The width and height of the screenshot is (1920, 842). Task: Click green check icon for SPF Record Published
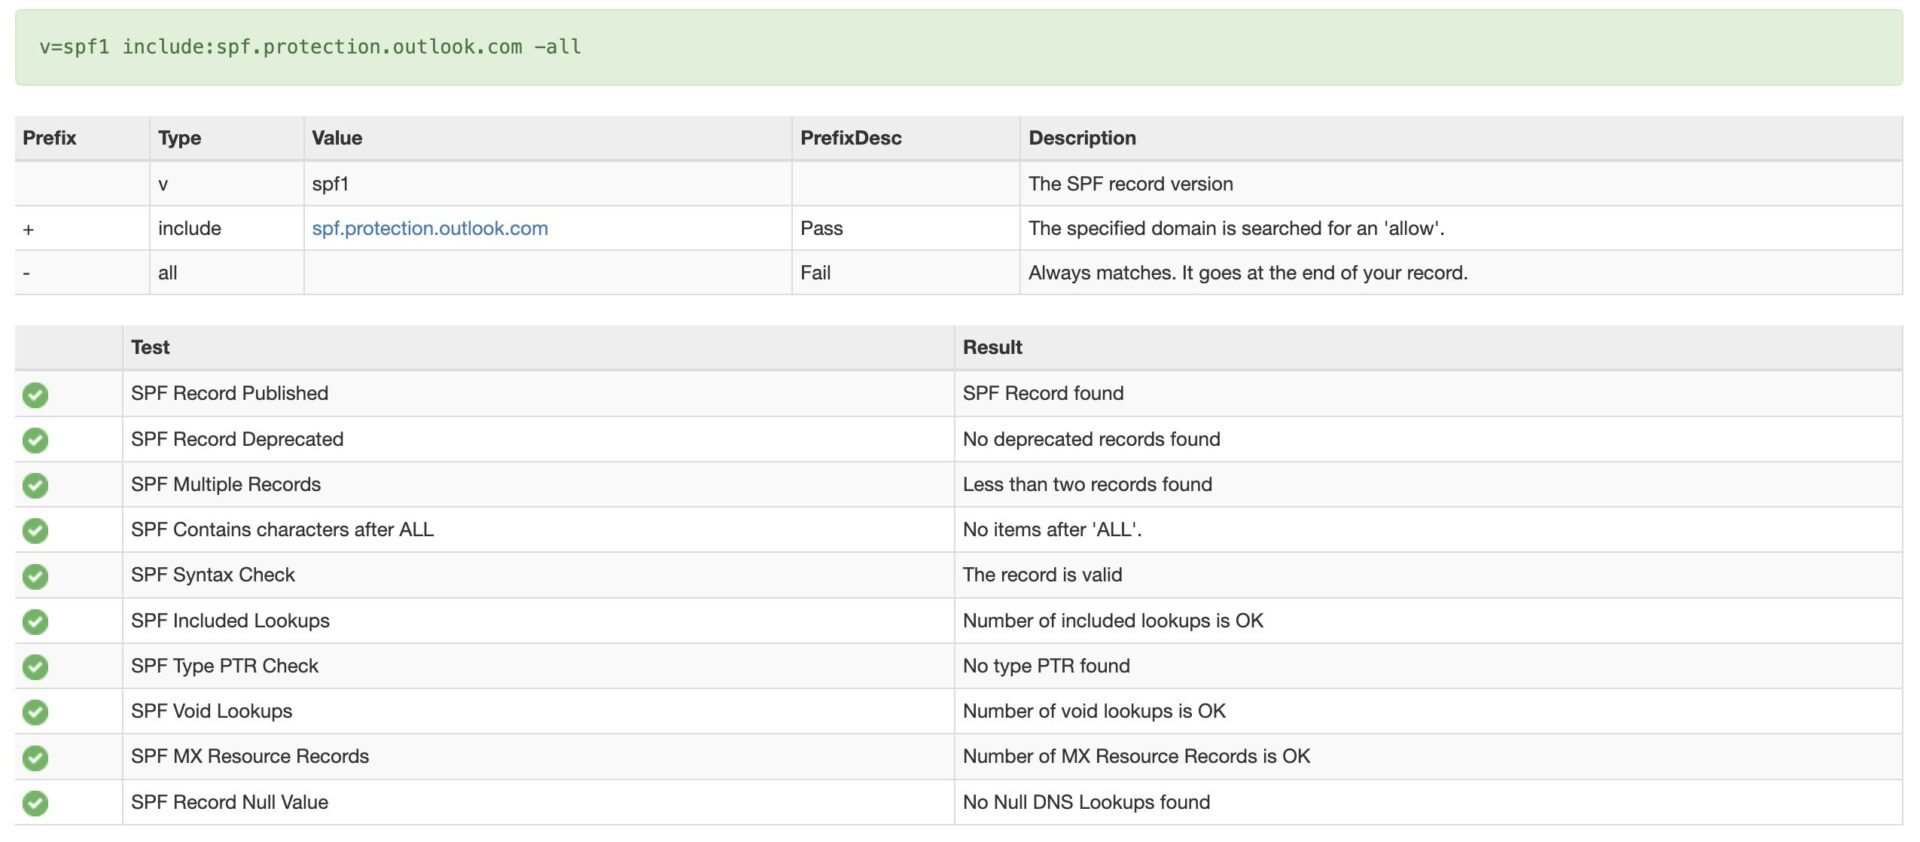click(x=35, y=395)
